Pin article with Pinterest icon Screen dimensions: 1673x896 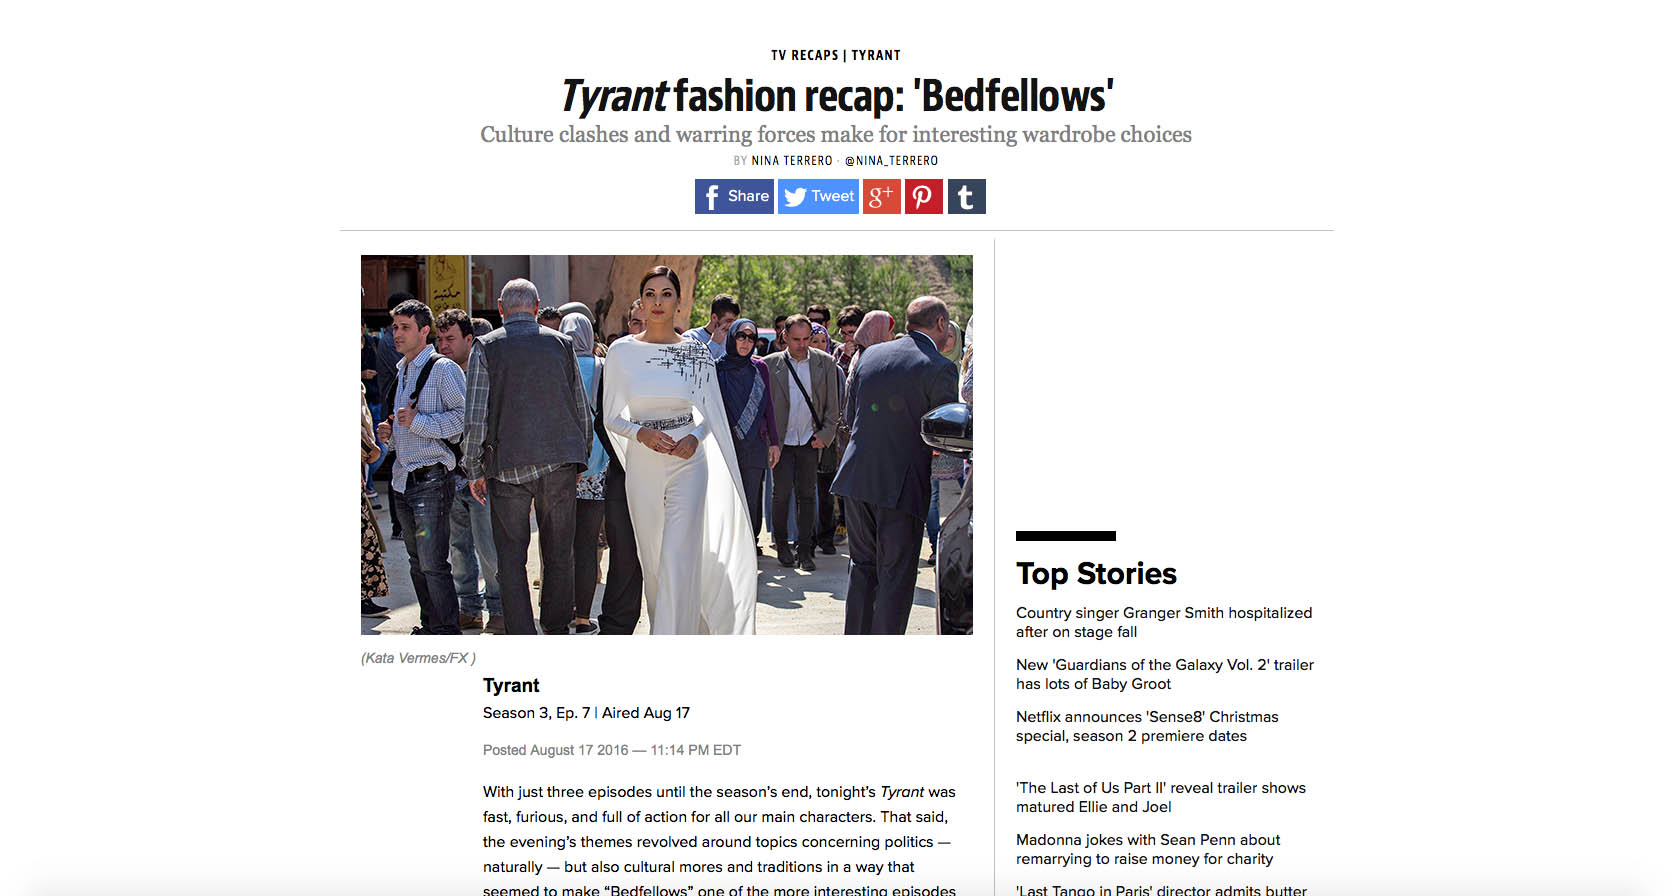[x=923, y=196]
